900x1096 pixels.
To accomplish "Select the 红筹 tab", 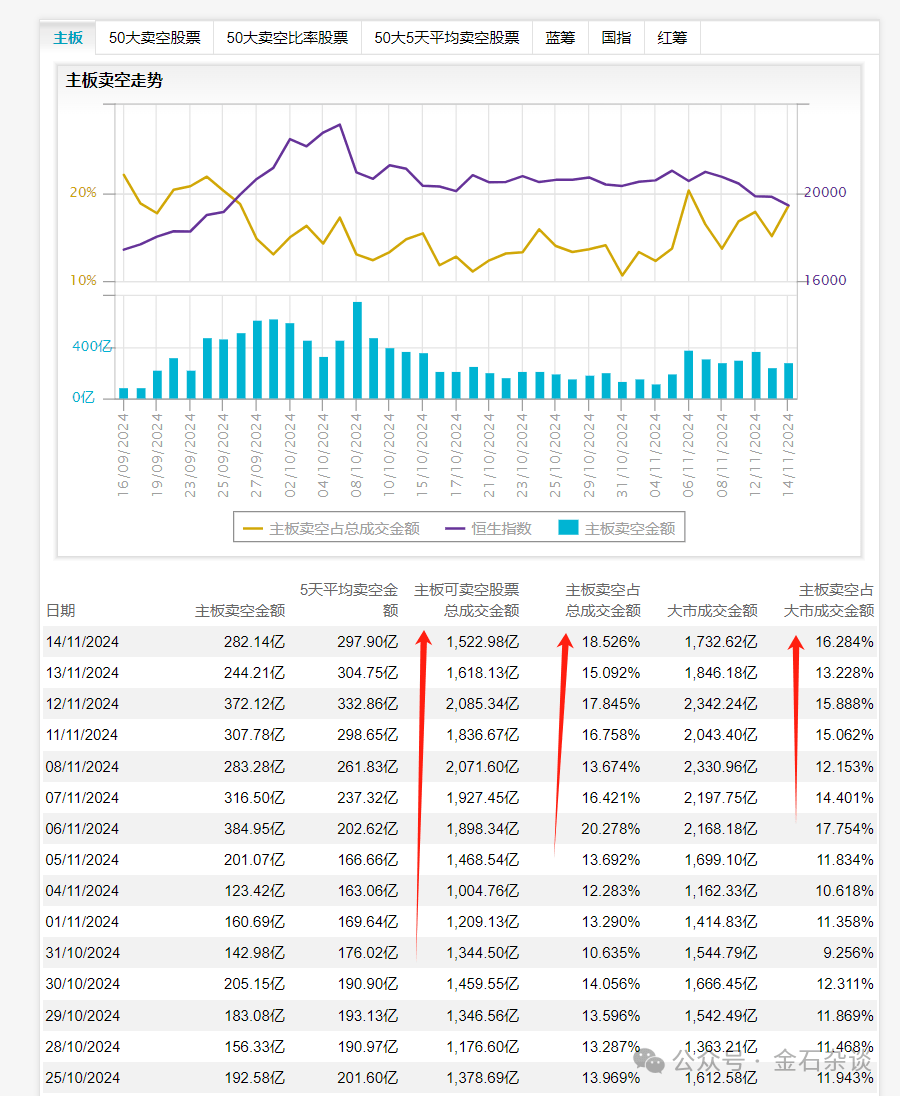I will [671, 36].
